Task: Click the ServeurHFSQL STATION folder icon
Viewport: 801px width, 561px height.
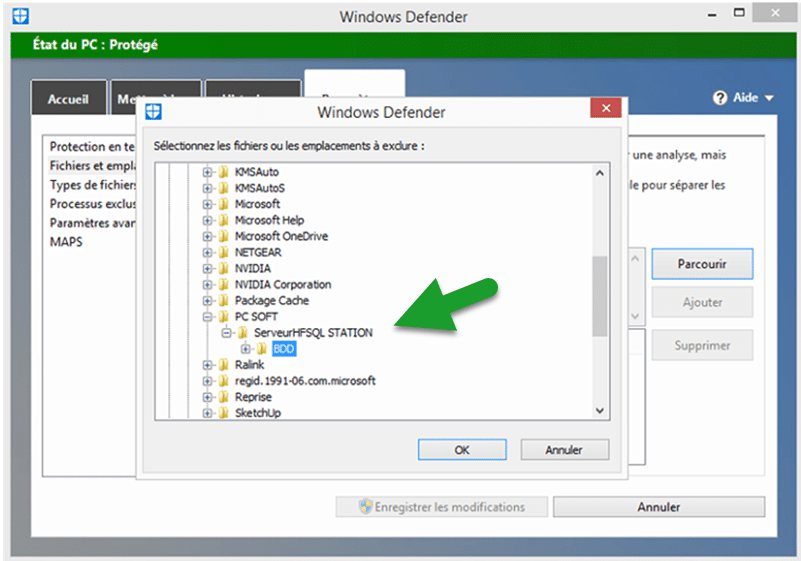Action: tap(243, 333)
